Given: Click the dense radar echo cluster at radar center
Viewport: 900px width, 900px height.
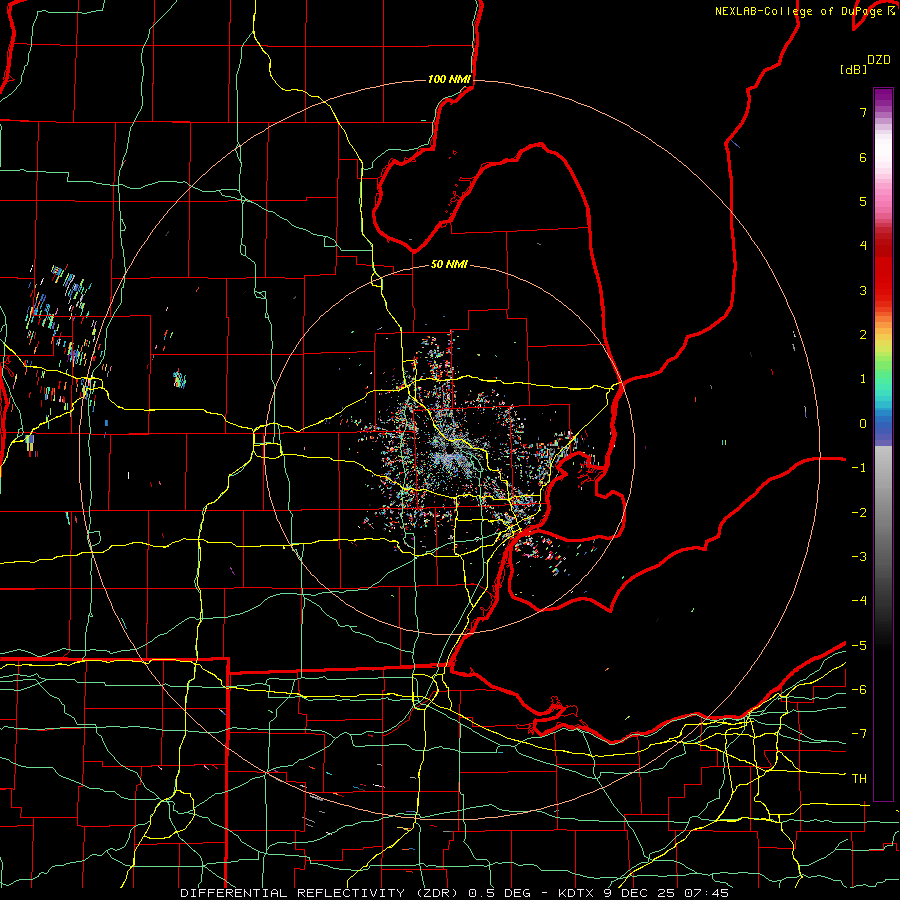Looking at the screenshot, I should pos(451,453).
